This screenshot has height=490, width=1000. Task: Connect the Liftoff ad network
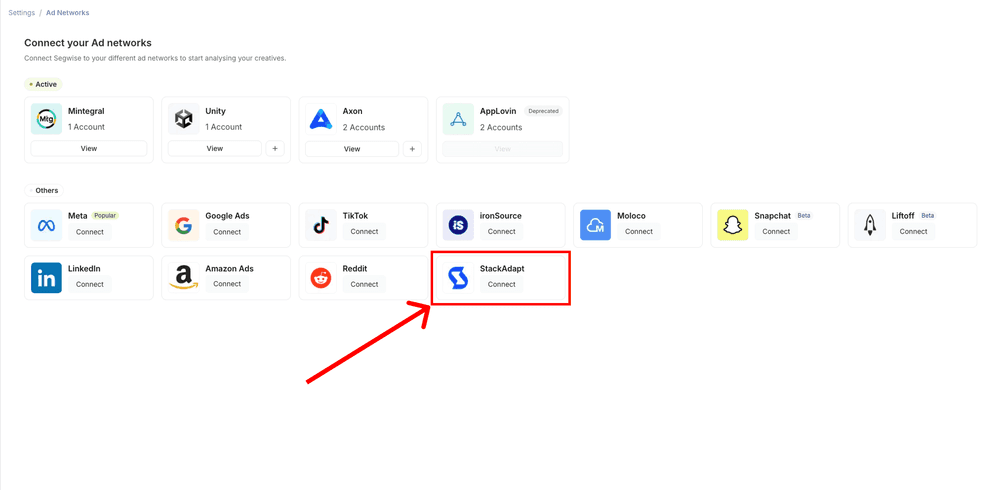pos(913,232)
